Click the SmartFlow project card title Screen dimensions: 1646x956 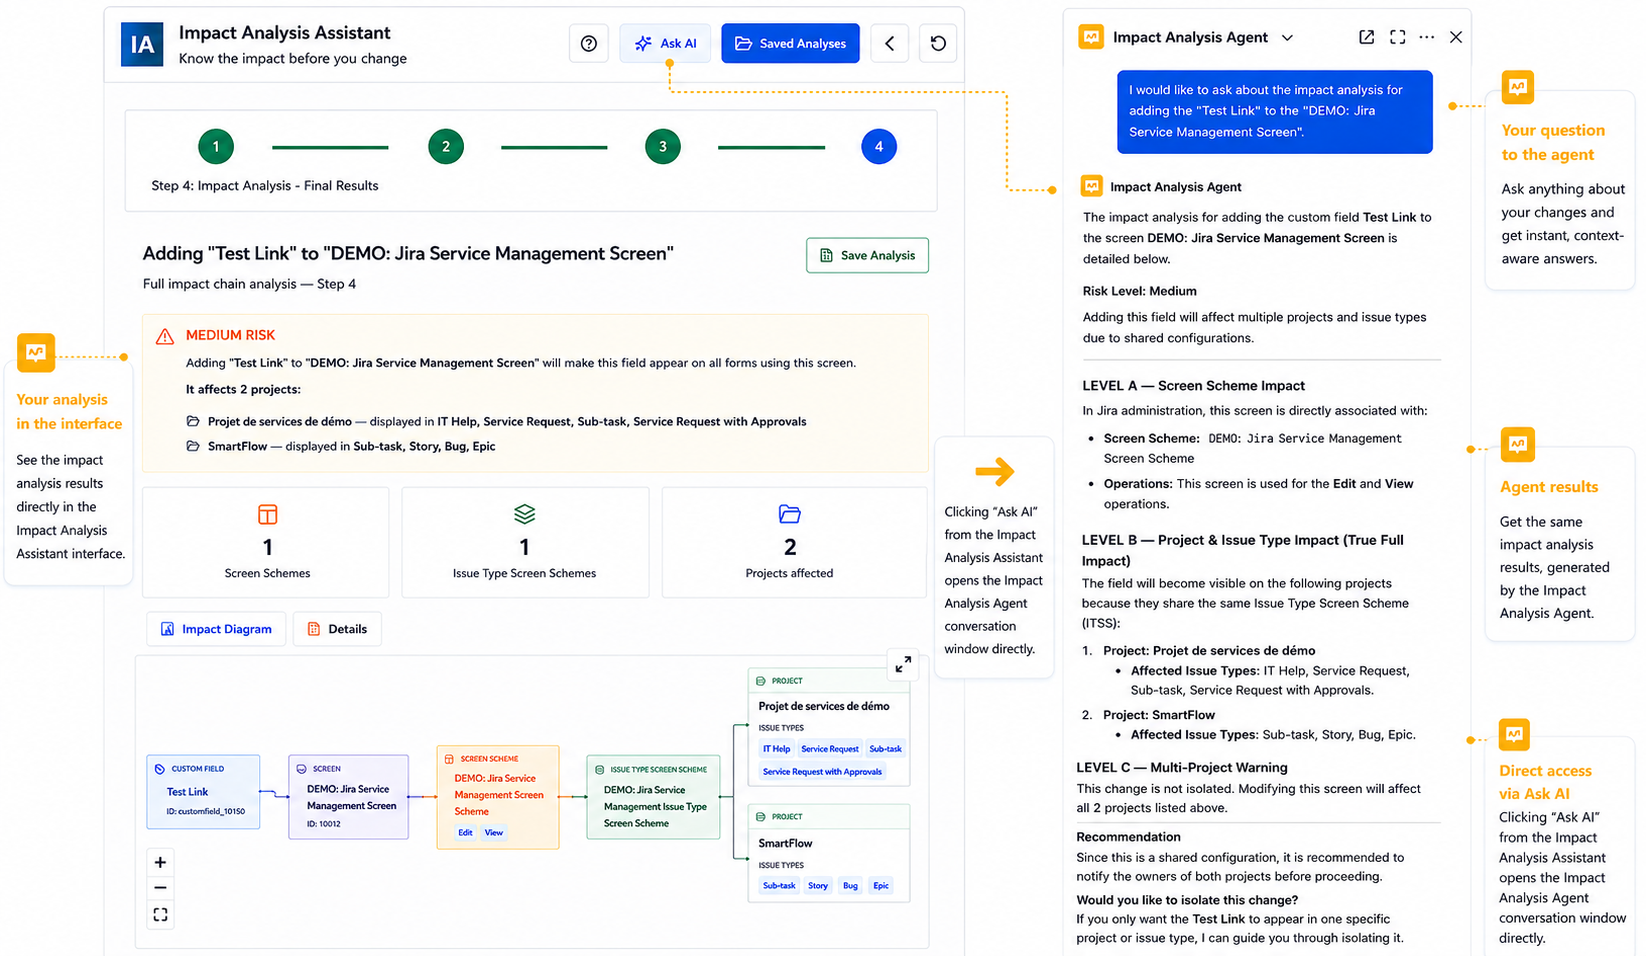pyautogui.click(x=785, y=843)
